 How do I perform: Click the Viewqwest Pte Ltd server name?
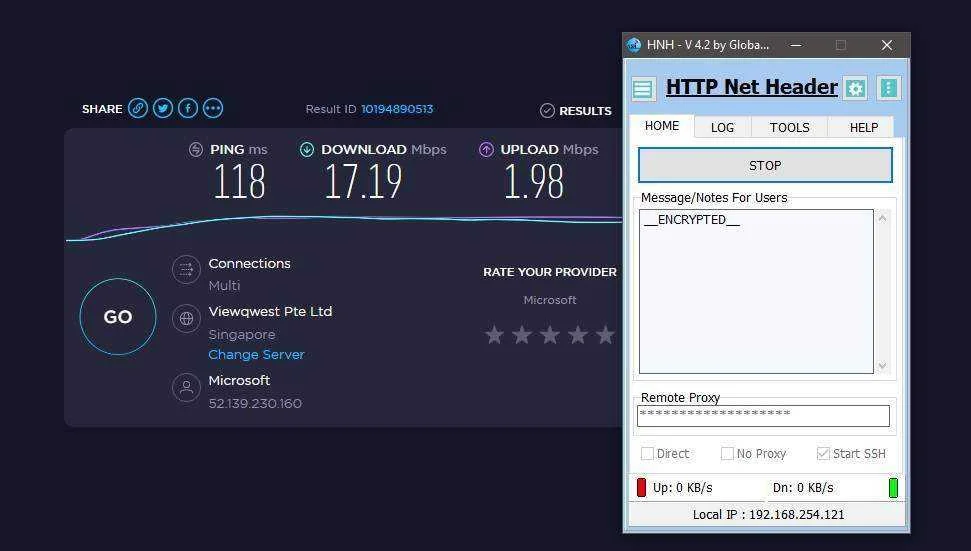click(x=270, y=311)
